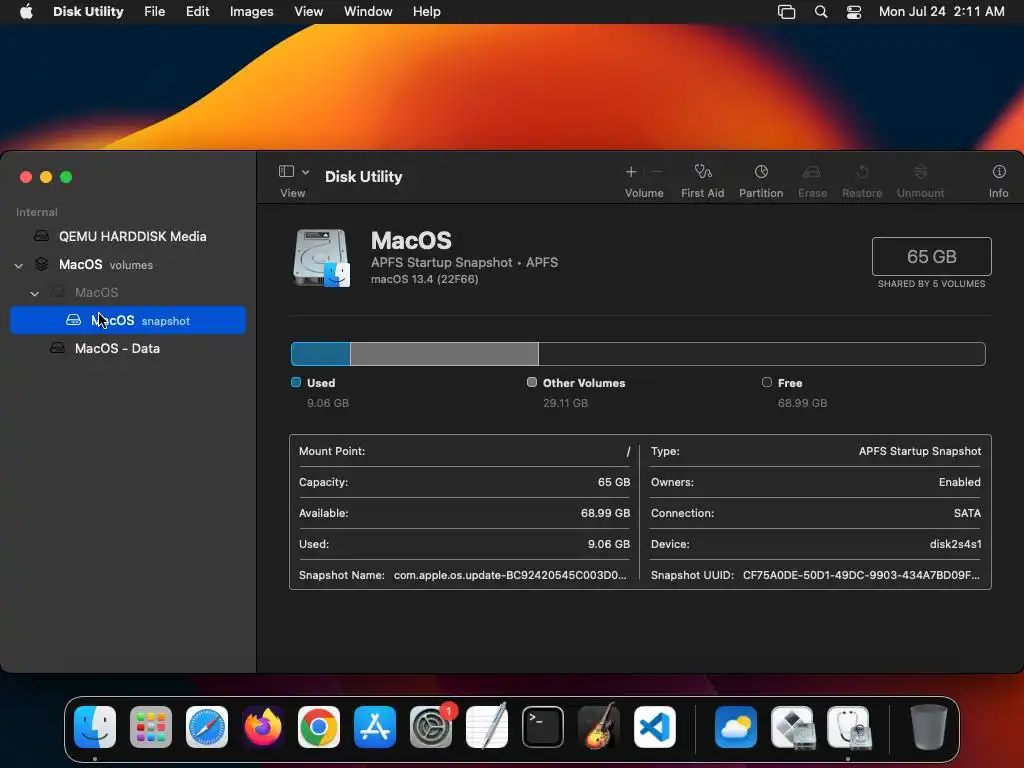Open the View menu in menu bar
Screen dimensions: 1024x768
click(308, 12)
